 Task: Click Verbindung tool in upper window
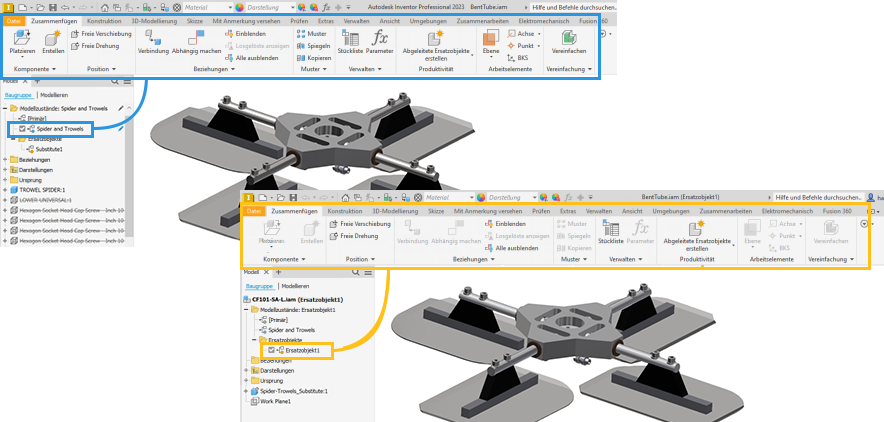(x=153, y=43)
